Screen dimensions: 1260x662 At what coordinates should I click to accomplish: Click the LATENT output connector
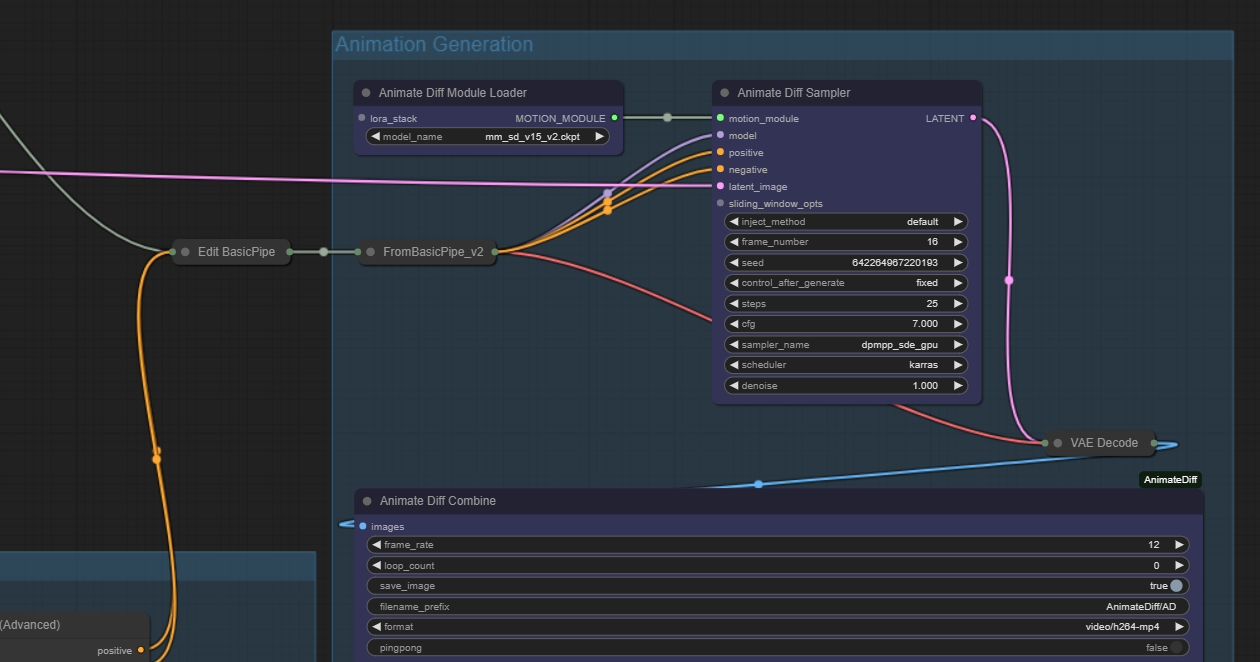tap(973, 119)
